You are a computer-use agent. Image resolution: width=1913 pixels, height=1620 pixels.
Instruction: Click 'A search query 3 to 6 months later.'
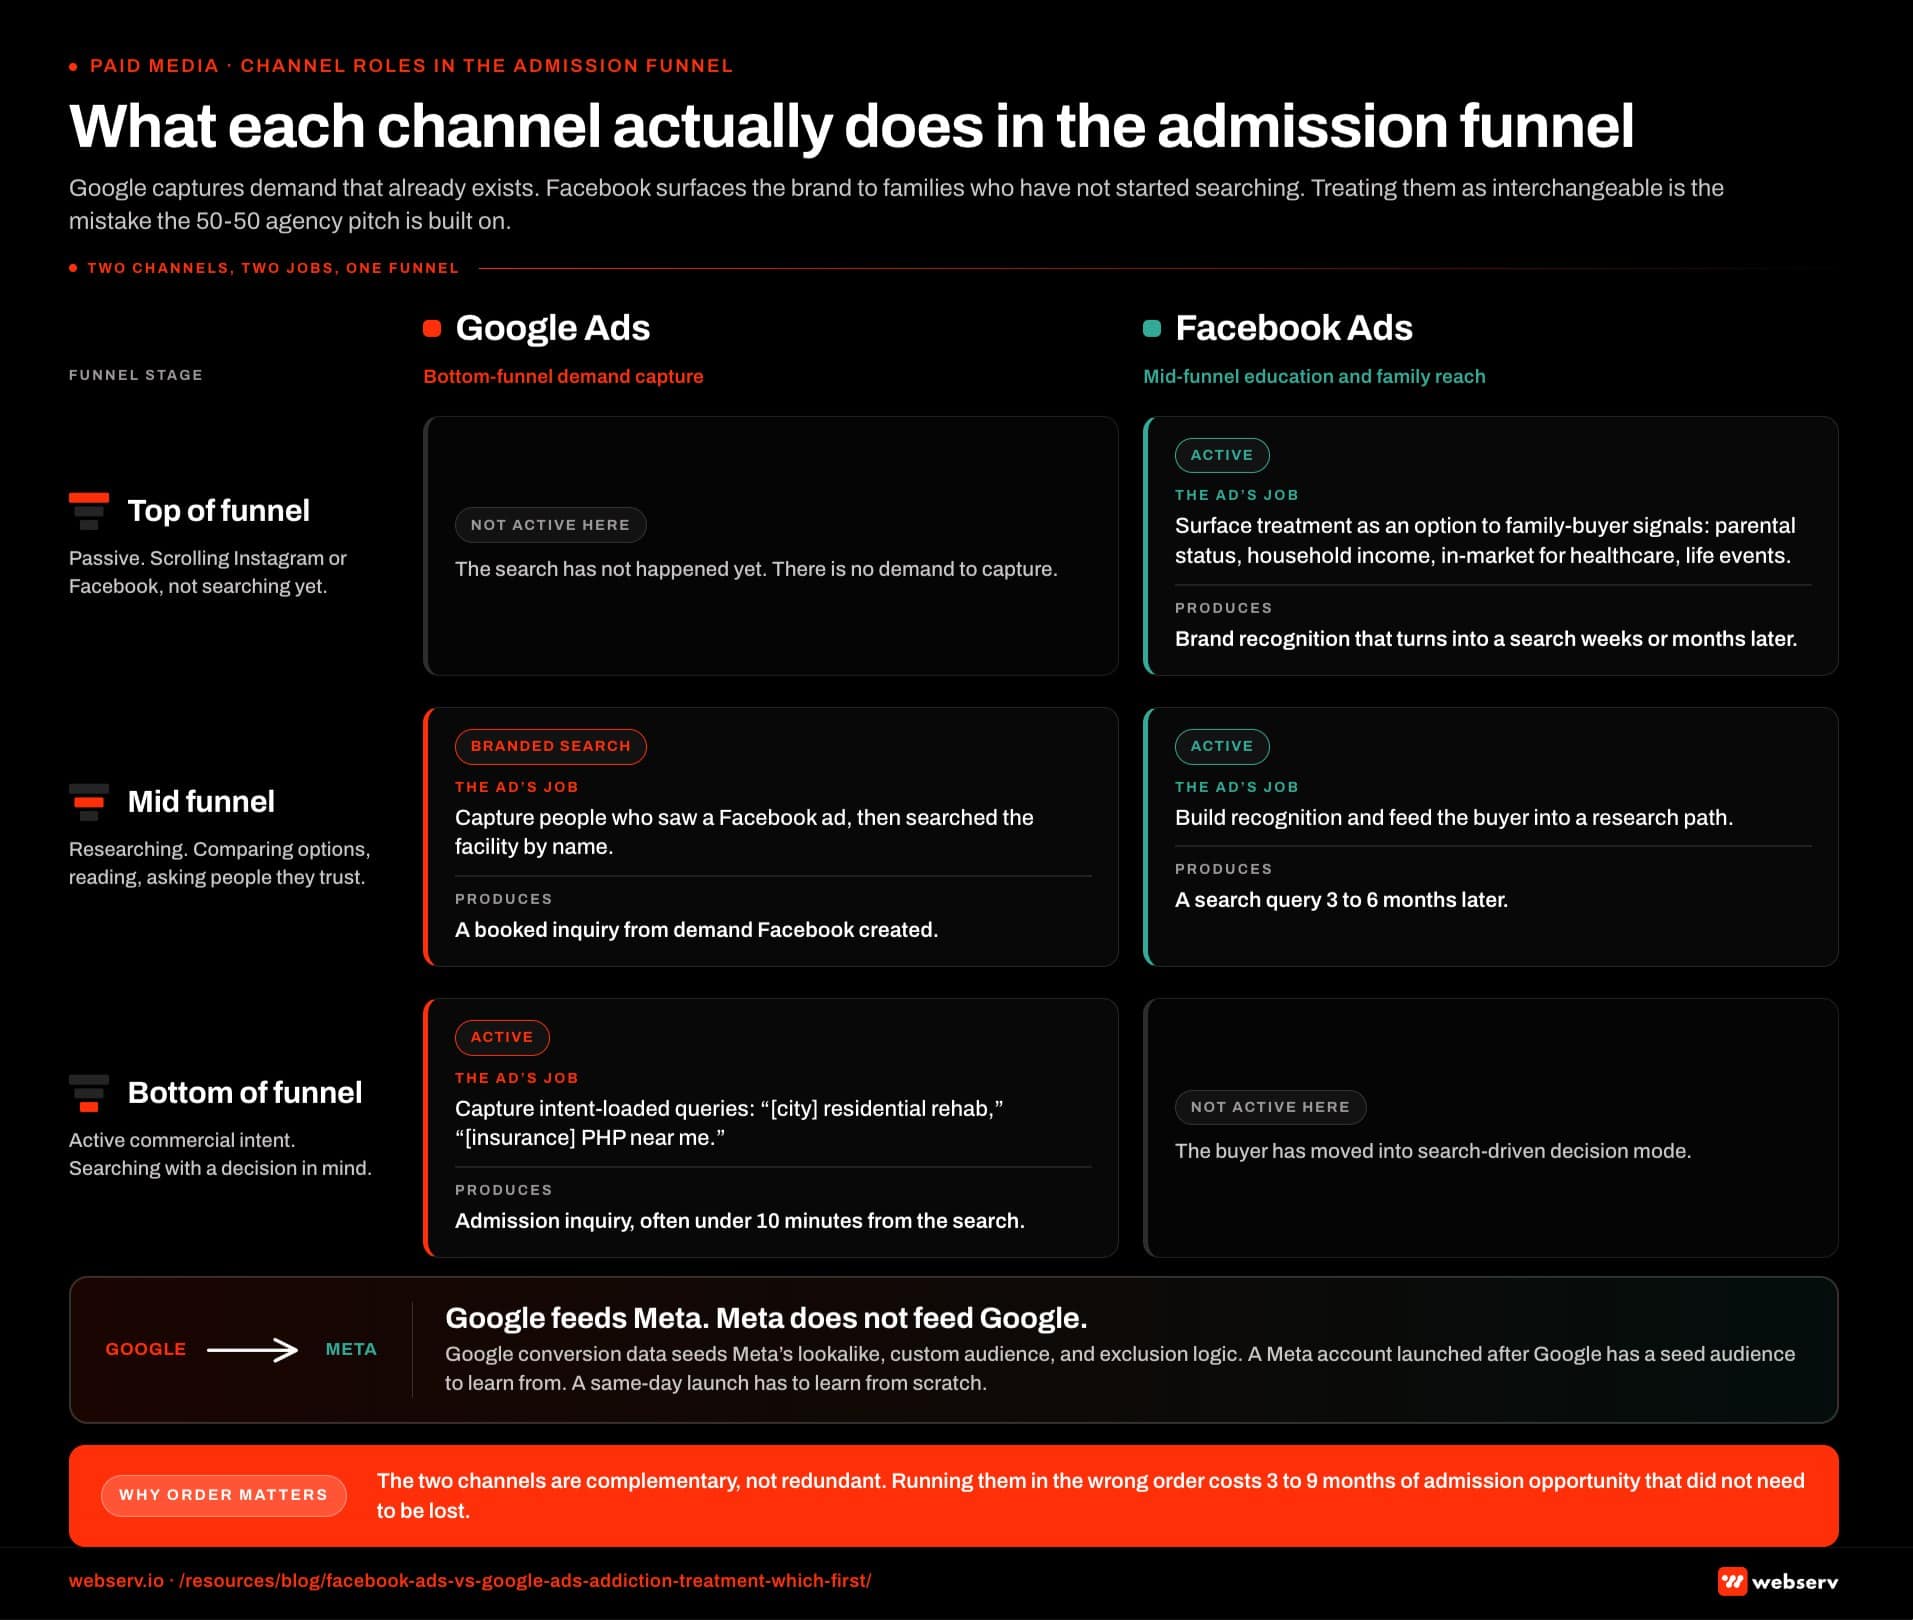(1341, 900)
